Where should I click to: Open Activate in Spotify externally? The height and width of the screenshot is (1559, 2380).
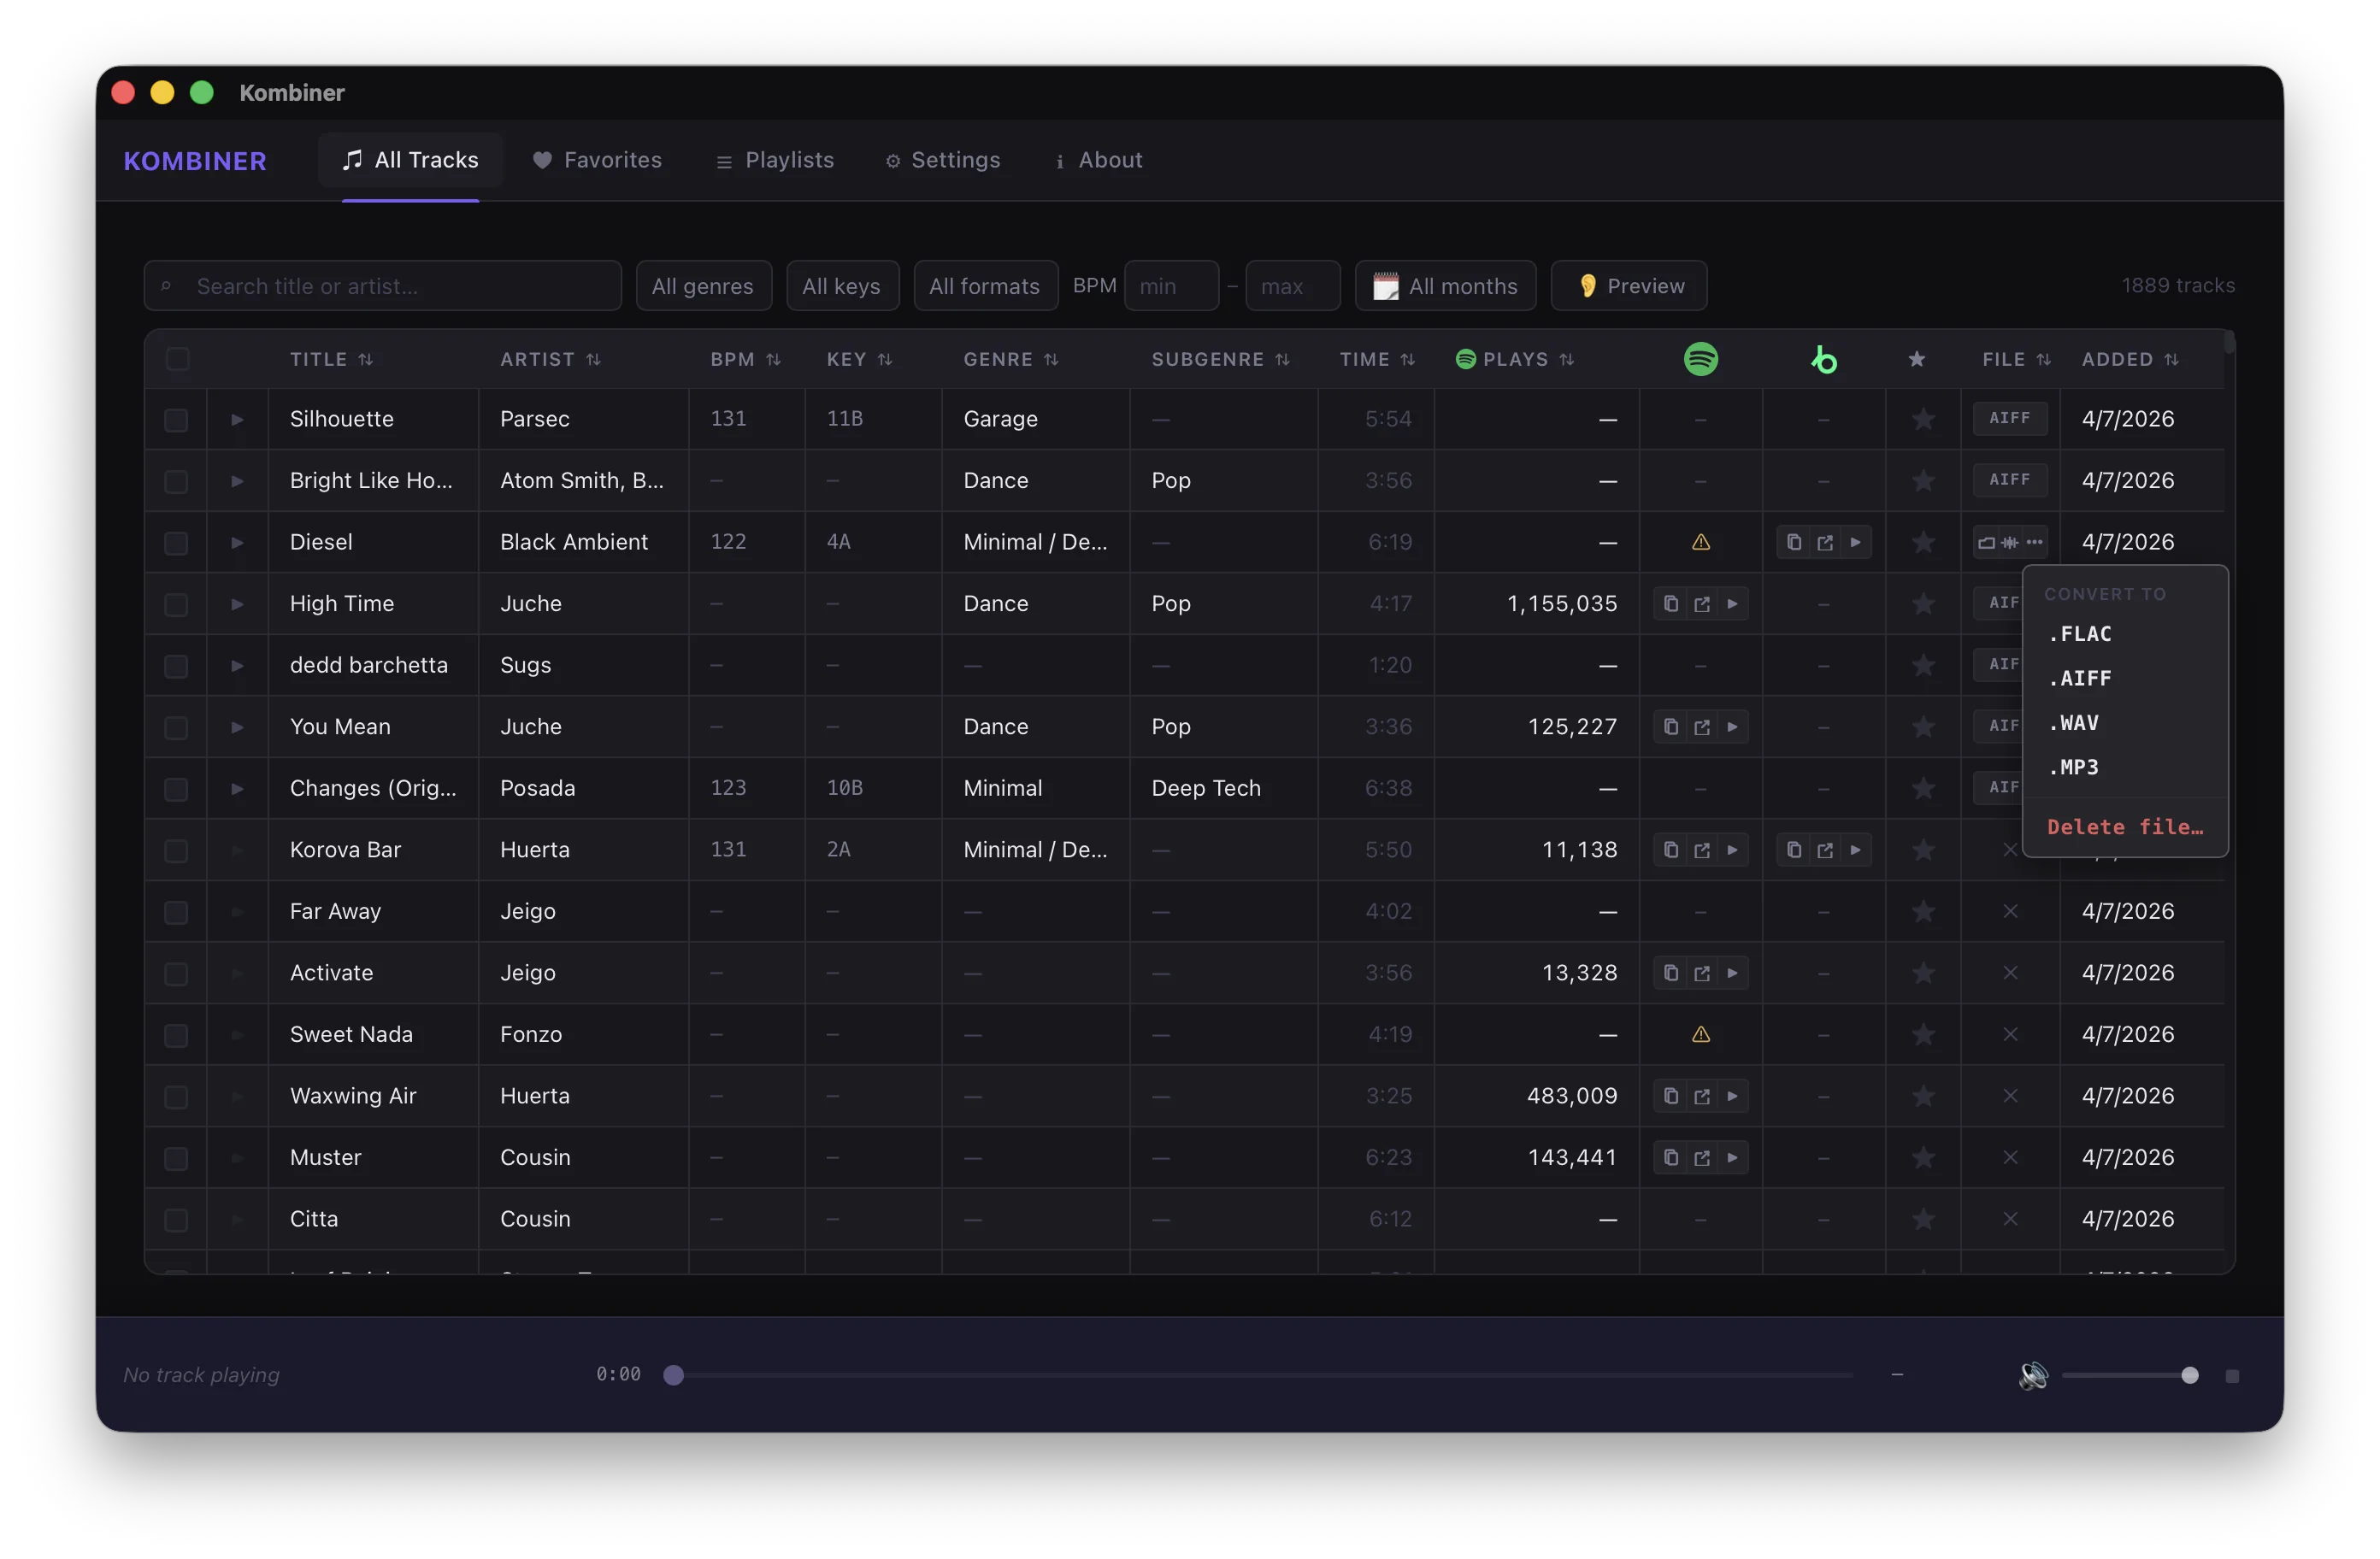coord(1702,973)
